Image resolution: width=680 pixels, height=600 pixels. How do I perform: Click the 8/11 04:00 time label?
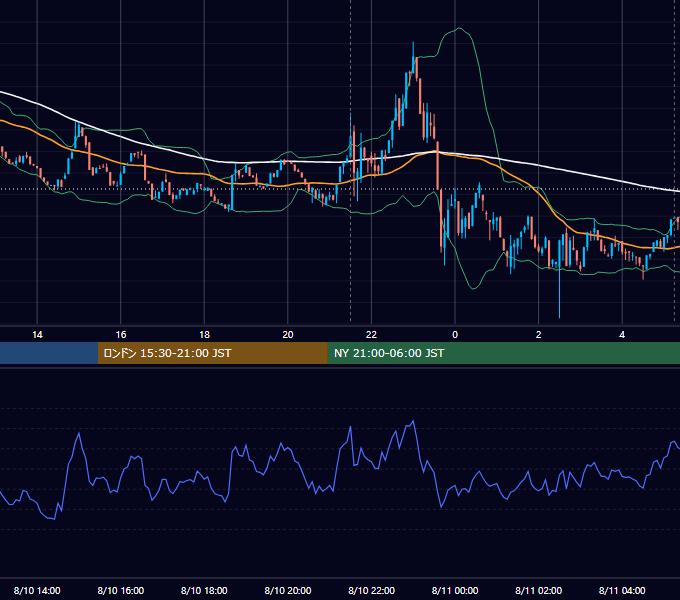pyautogui.click(x=622, y=590)
